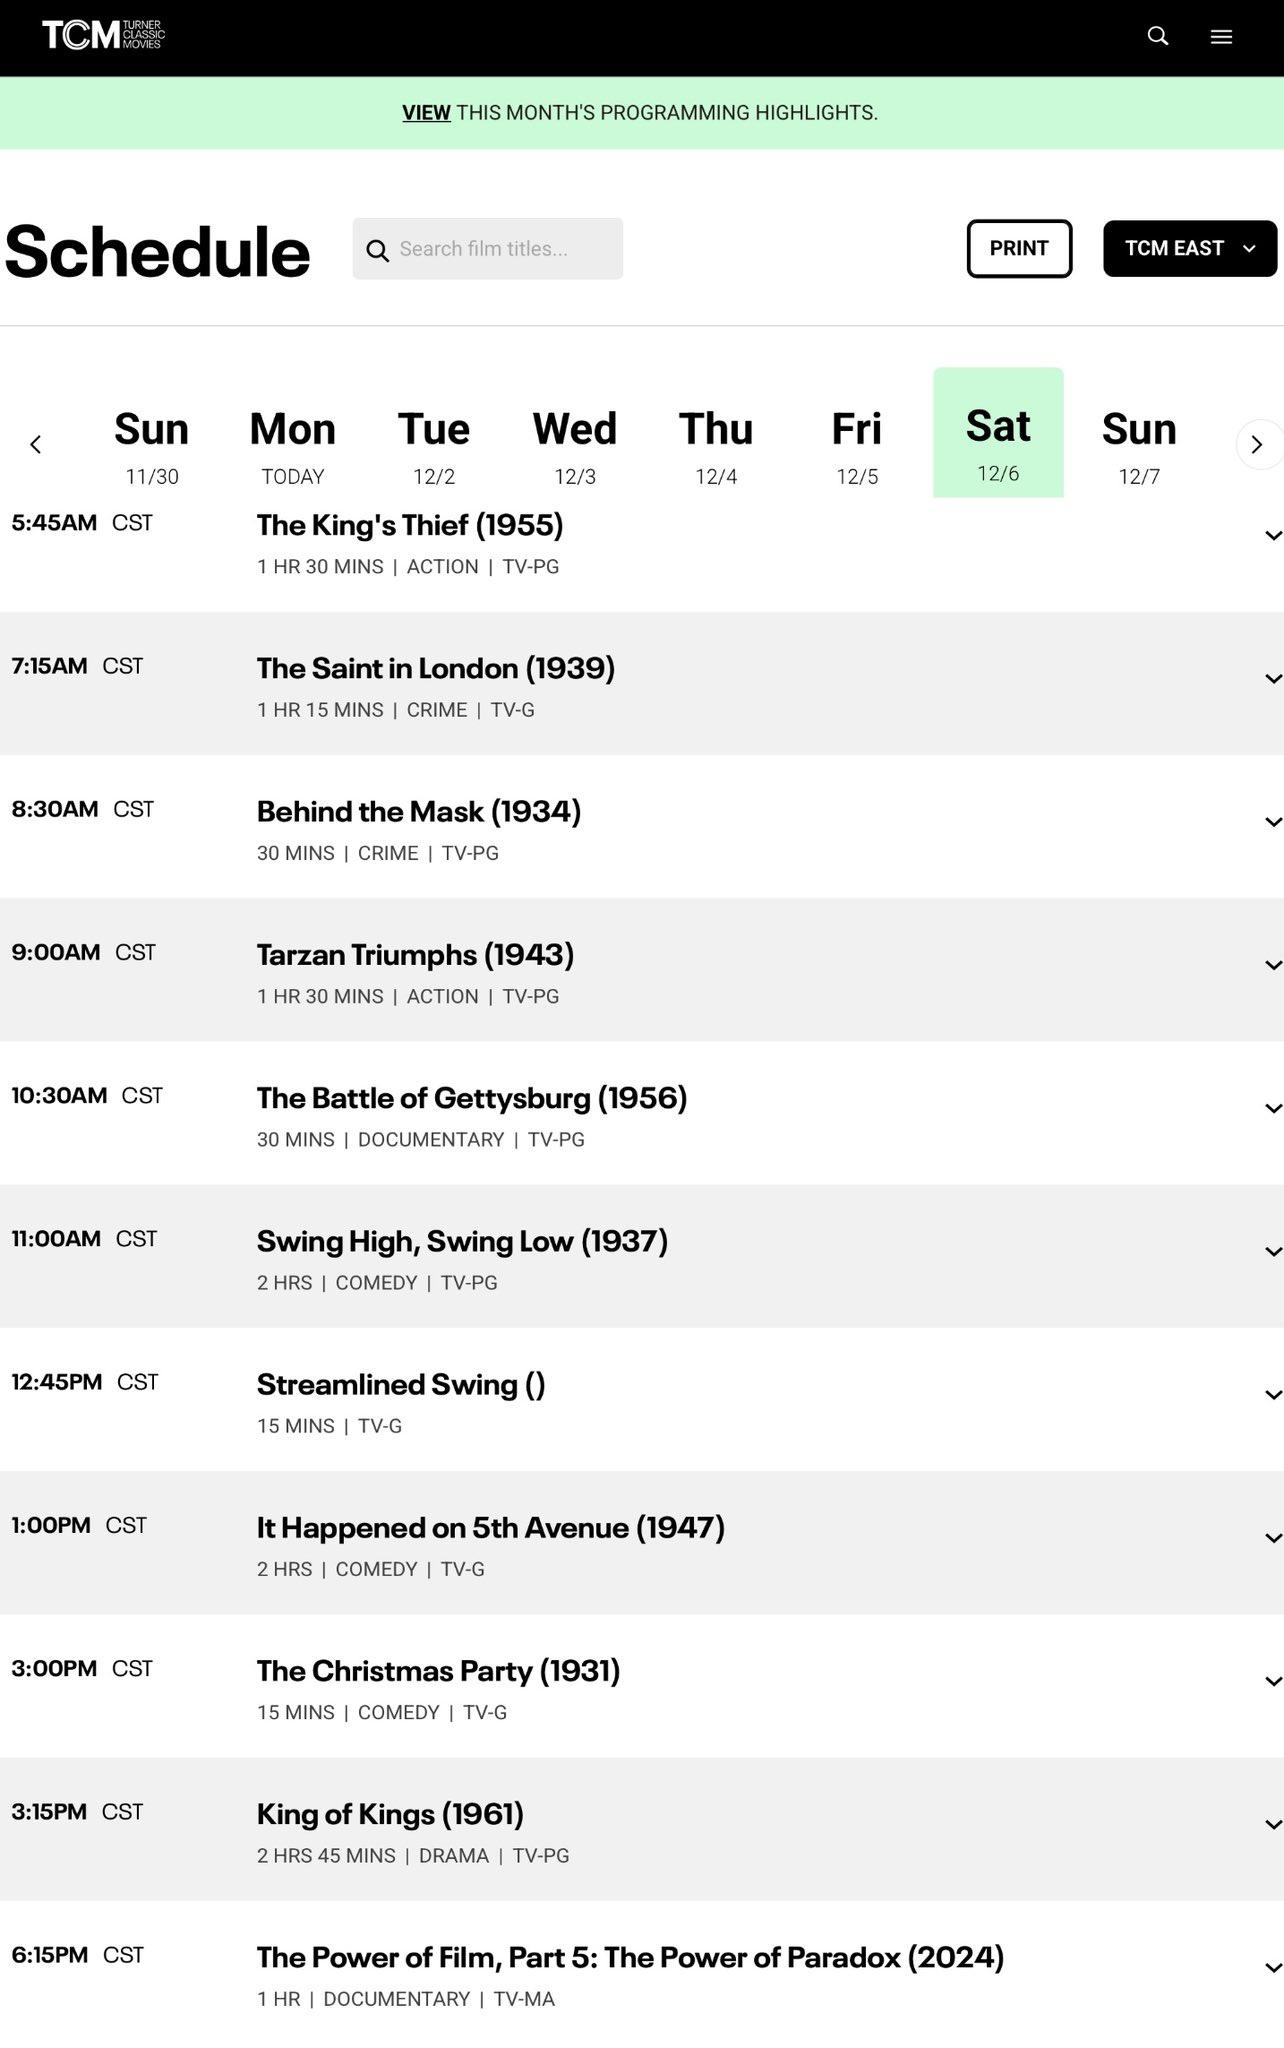The width and height of the screenshot is (1284, 2048).
Task: Click the magnifier icon in film search box
Action: pyautogui.click(x=377, y=250)
